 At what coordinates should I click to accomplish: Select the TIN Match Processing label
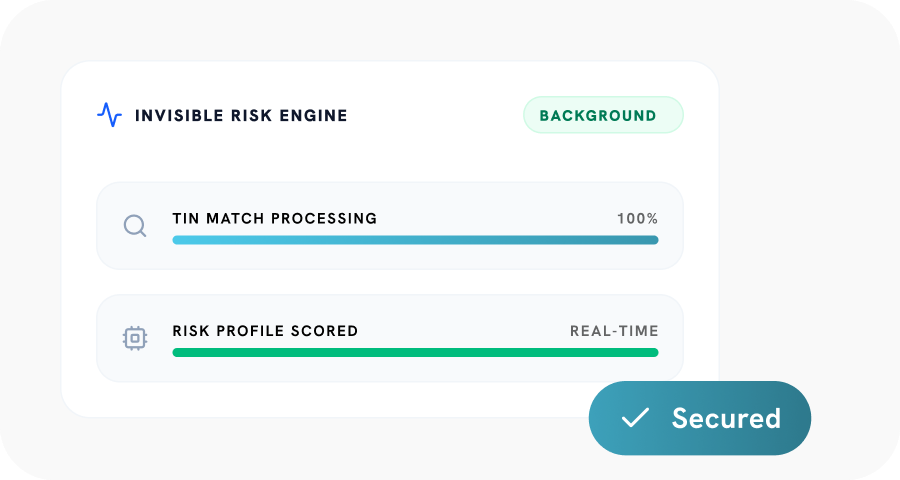tap(274, 218)
